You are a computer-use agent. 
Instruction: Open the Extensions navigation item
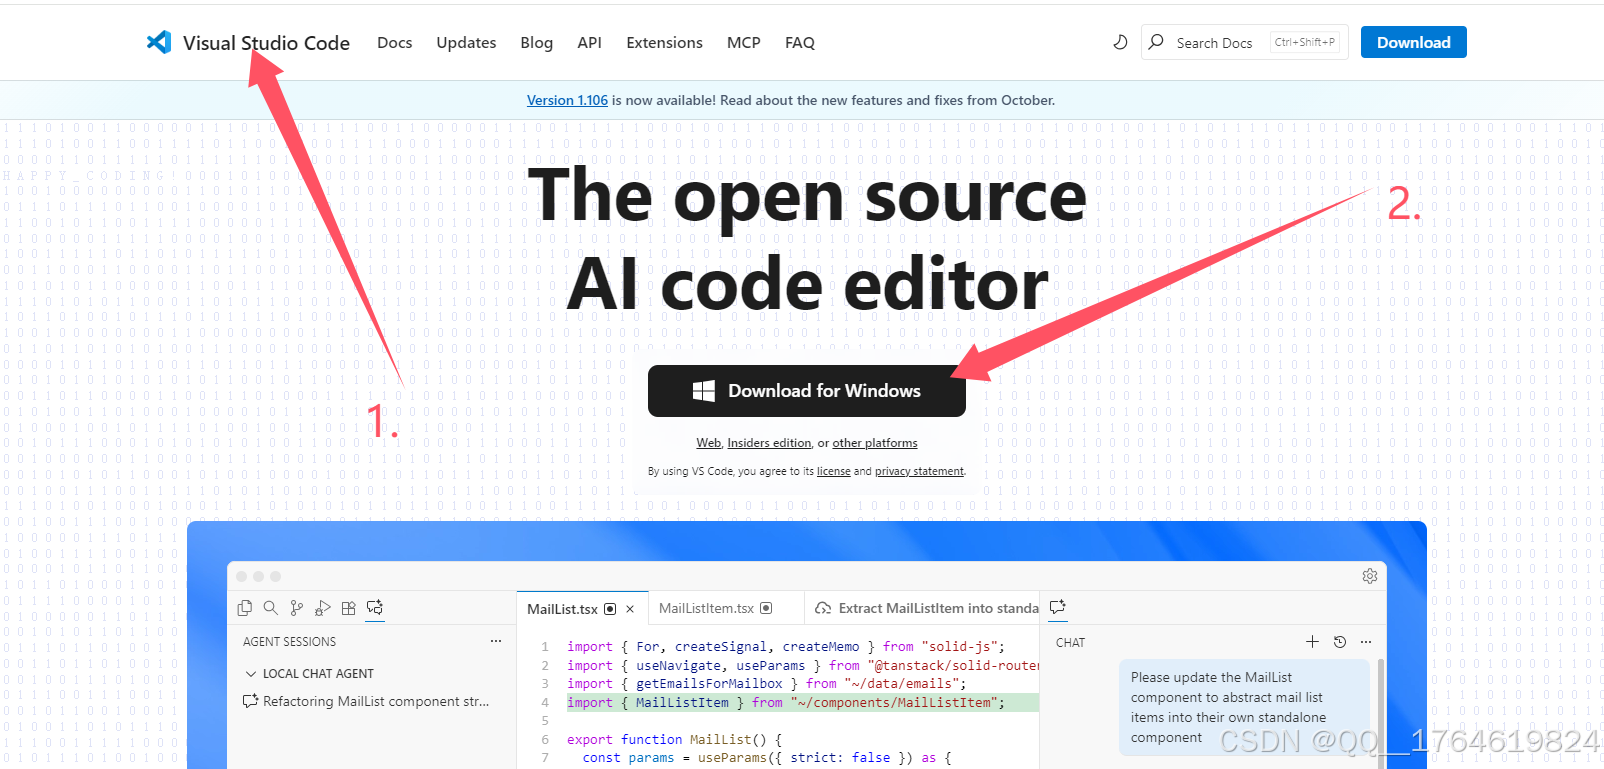tap(664, 42)
